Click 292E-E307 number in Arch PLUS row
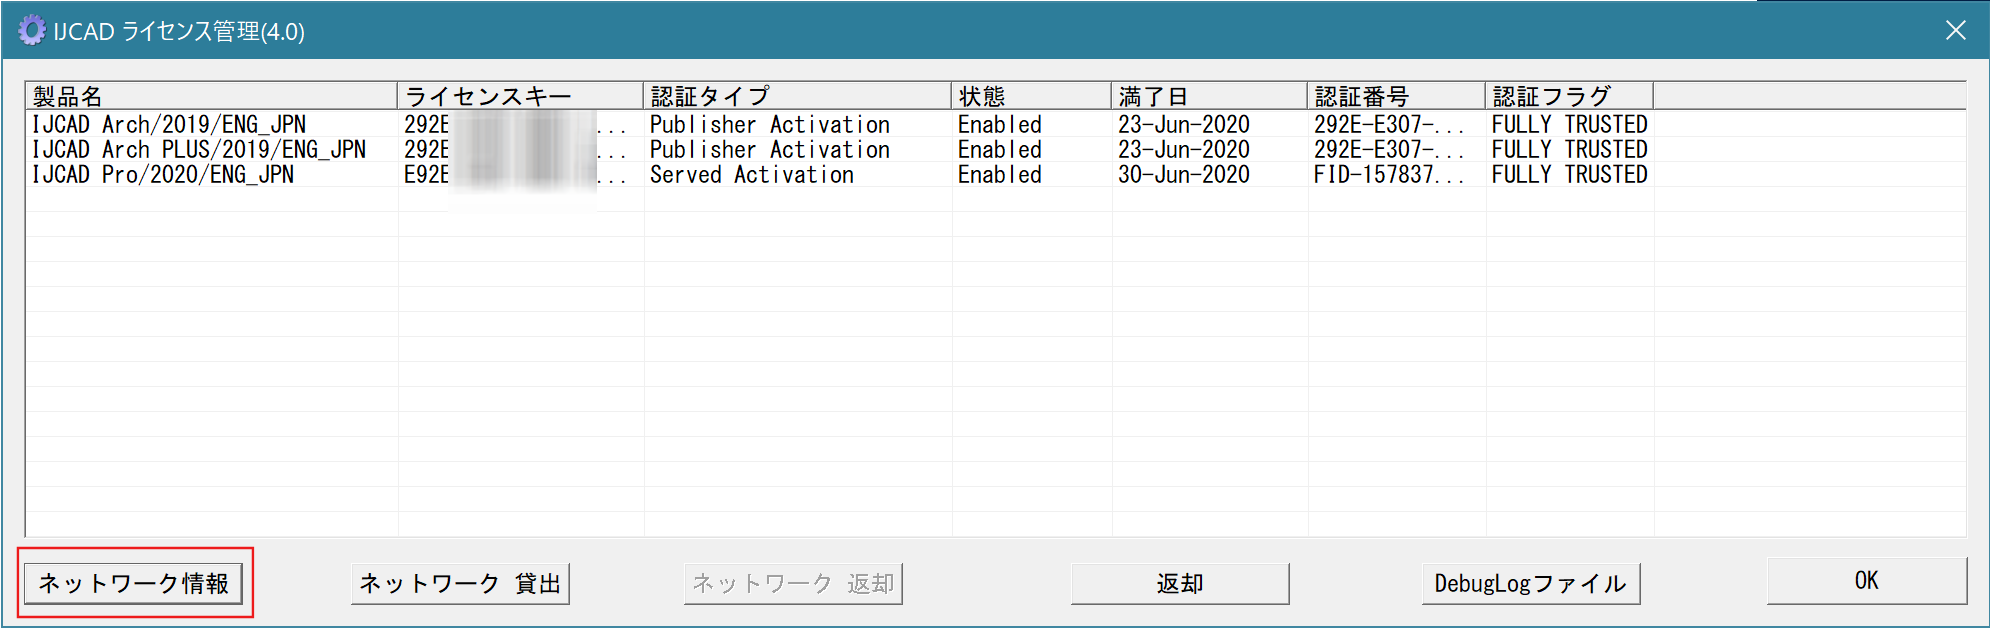This screenshot has width=1990, height=628. (1388, 149)
